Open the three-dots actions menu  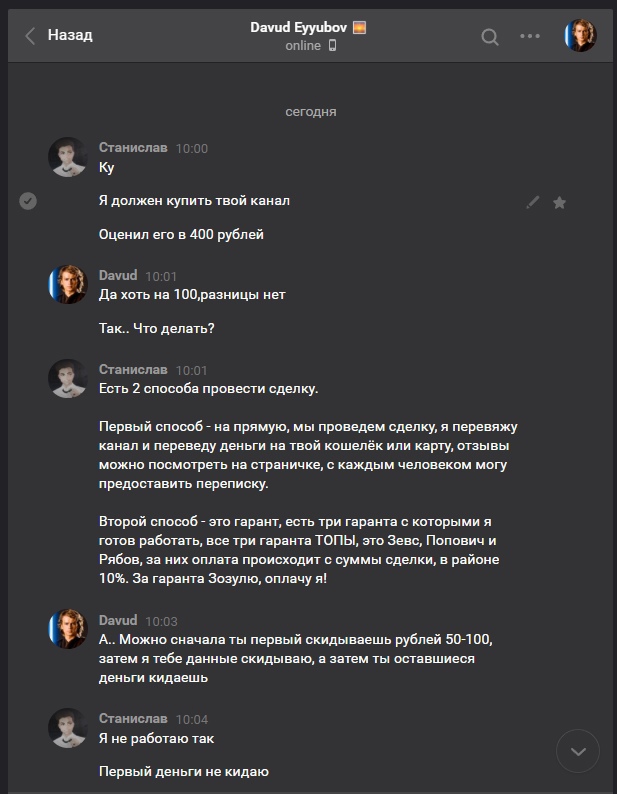530,37
